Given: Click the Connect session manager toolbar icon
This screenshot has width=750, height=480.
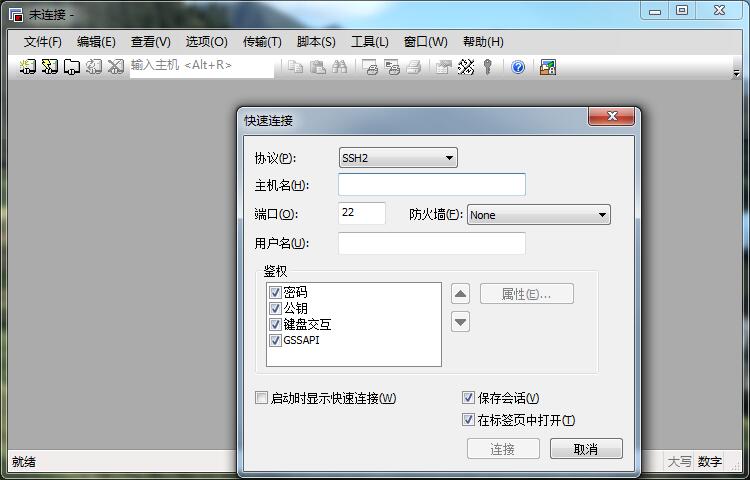Looking at the screenshot, I should click(28, 67).
